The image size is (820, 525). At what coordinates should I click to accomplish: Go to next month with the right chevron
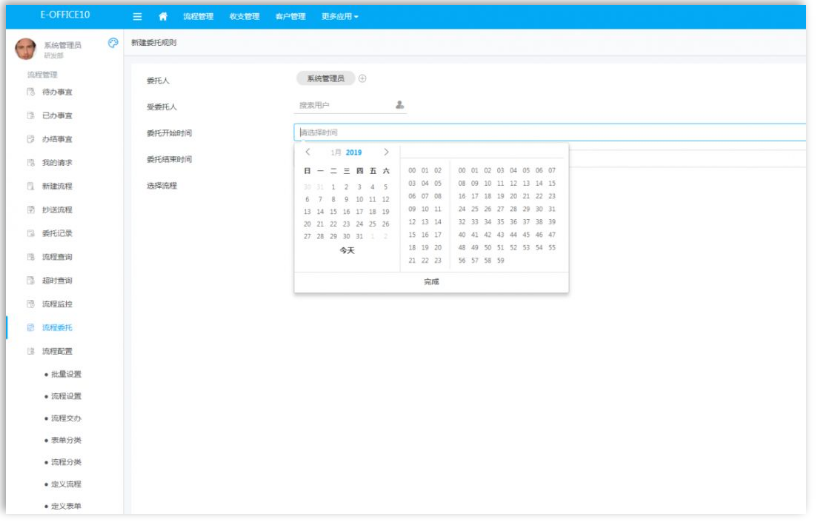click(x=386, y=152)
